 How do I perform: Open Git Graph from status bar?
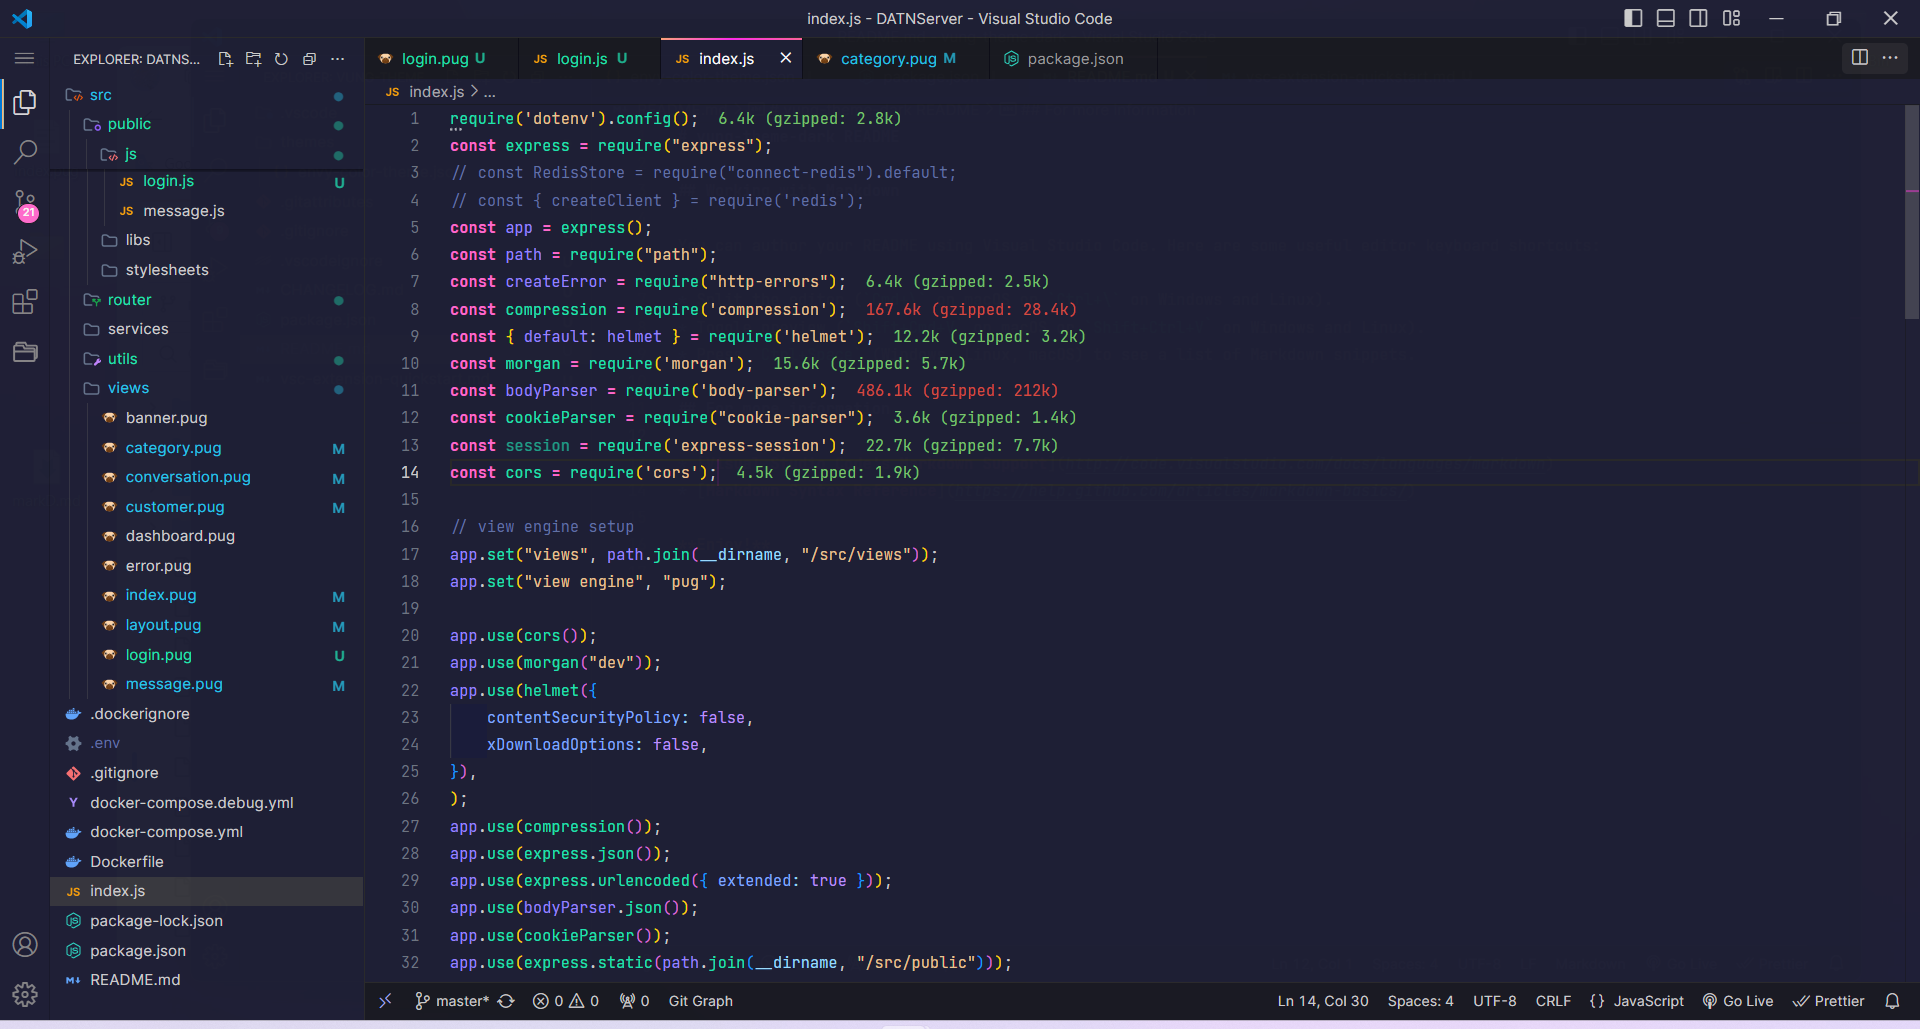700,1001
